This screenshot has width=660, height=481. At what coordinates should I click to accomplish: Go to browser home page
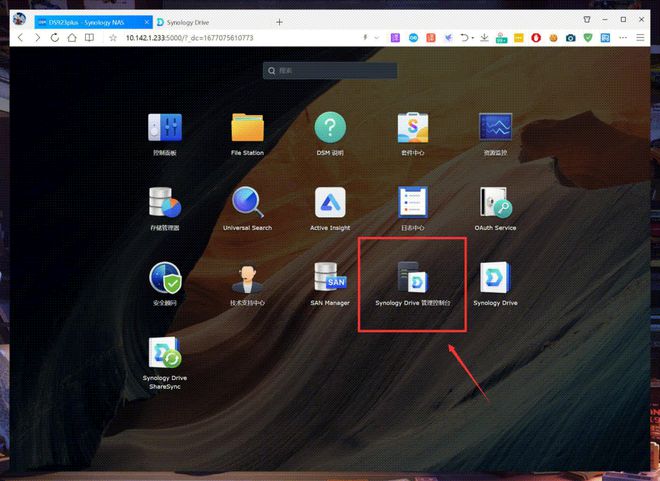pyautogui.click(x=72, y=38)
